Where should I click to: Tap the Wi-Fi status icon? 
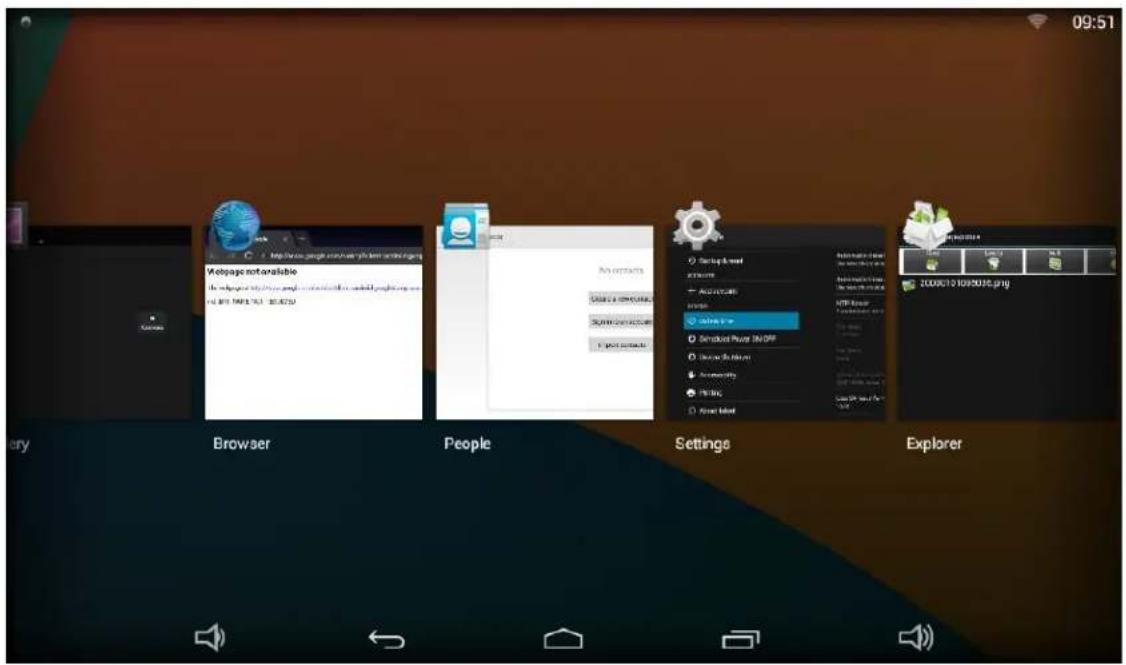1037,22
